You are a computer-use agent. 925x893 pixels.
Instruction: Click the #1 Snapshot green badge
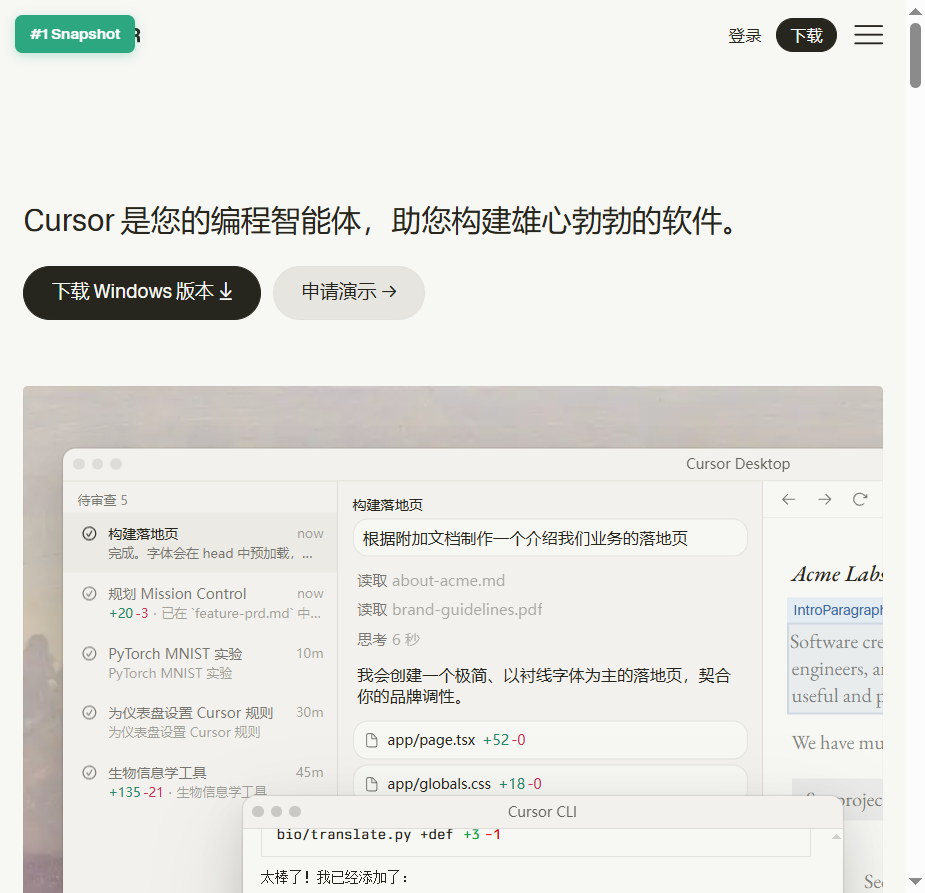[x=75, y=34]
